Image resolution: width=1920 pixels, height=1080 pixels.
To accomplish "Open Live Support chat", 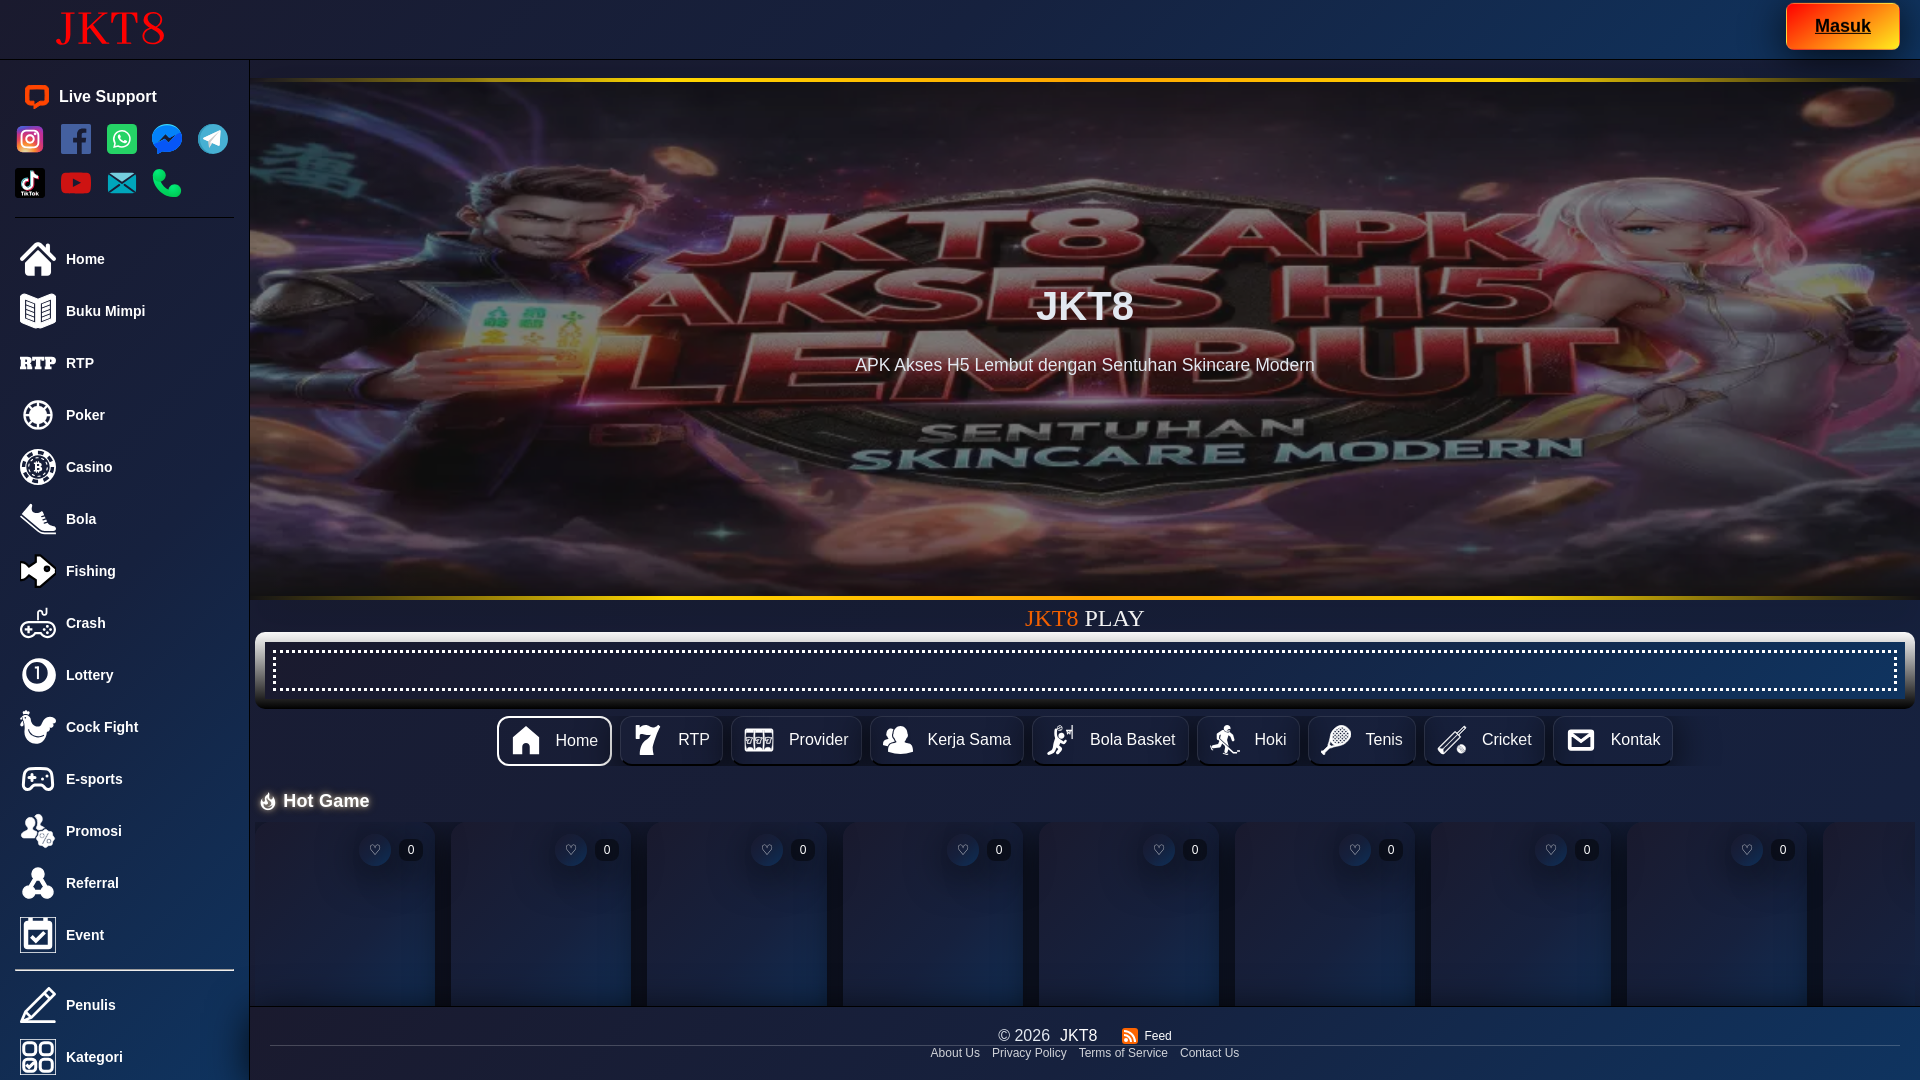I will point(91,97).
